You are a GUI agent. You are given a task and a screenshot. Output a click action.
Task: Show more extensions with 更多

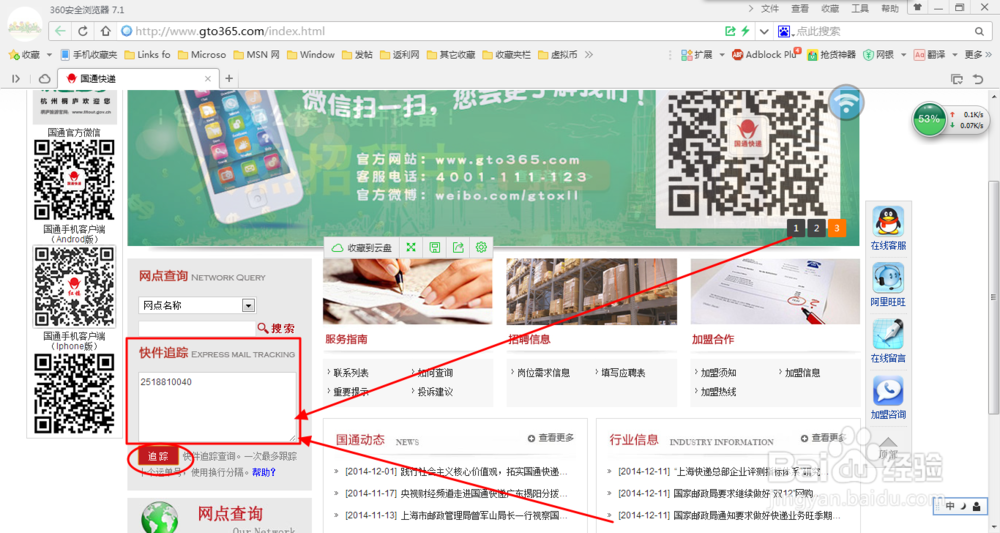[x=978, y=55]
